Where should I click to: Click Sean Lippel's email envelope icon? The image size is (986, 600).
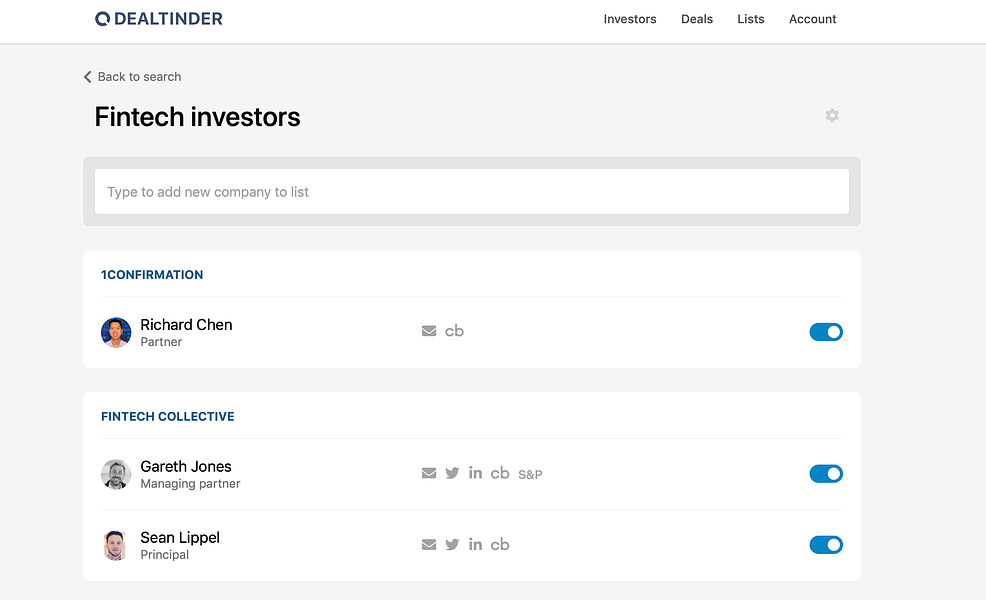click(x=429, y=544)
